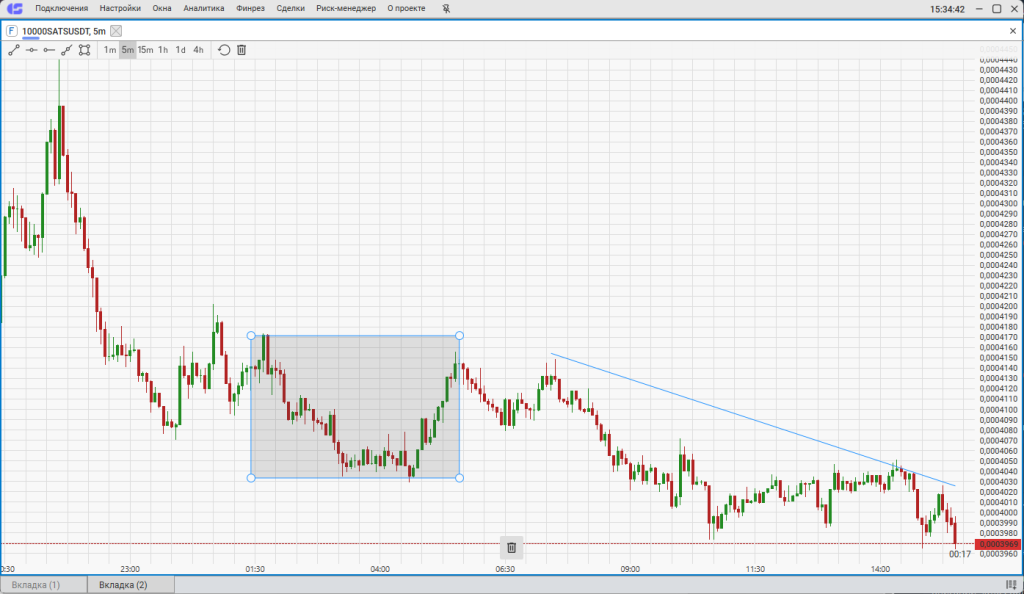Select the rectangle drawing tool

[84, 50]
